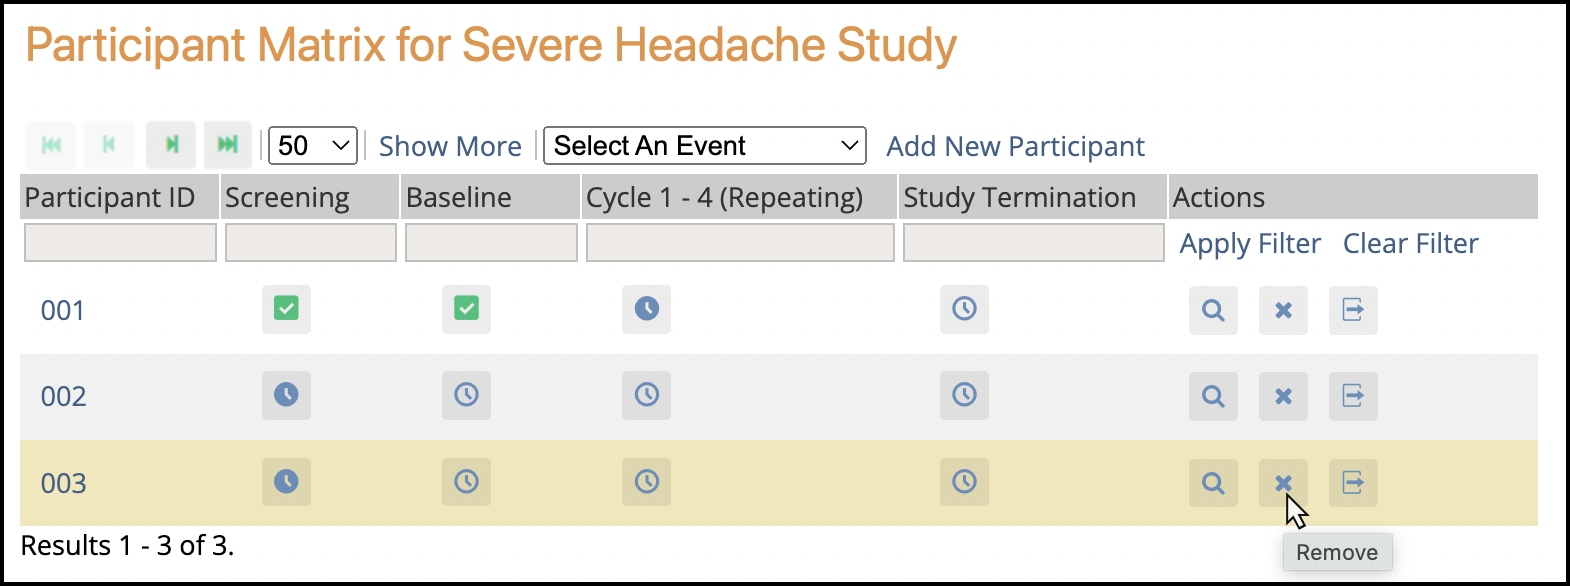Click the extract icon for participant 003
This screenshot has height=586, width=1570.
1352,482
